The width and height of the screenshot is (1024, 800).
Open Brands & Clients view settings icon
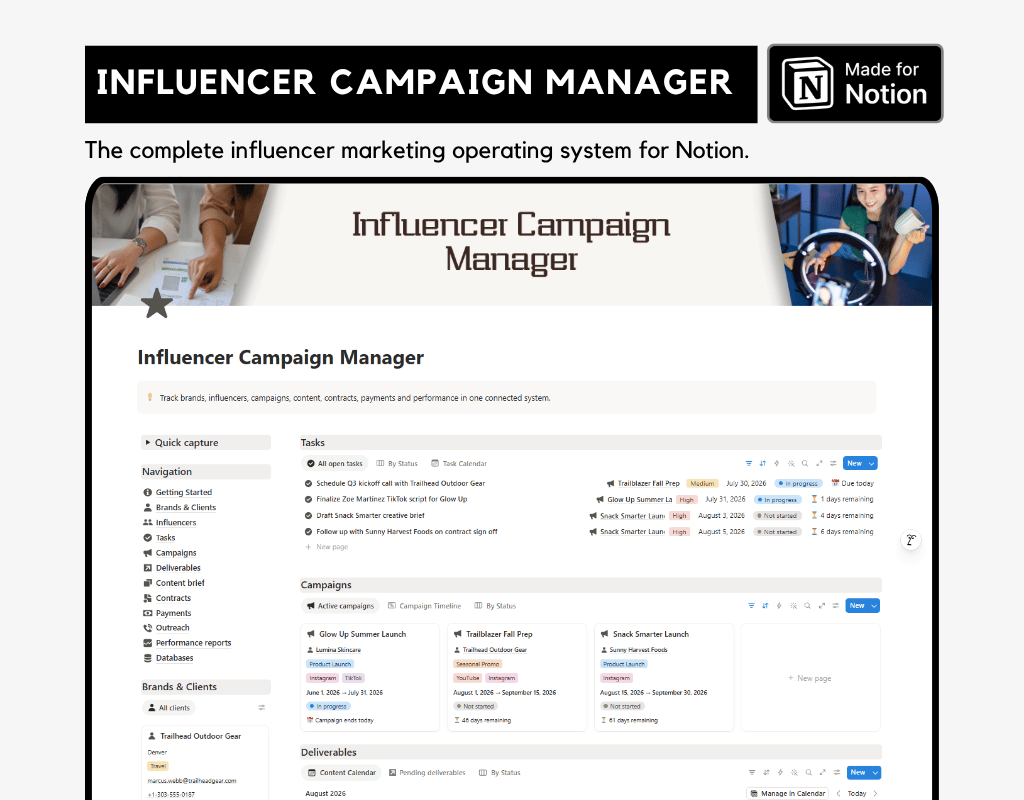262,708
